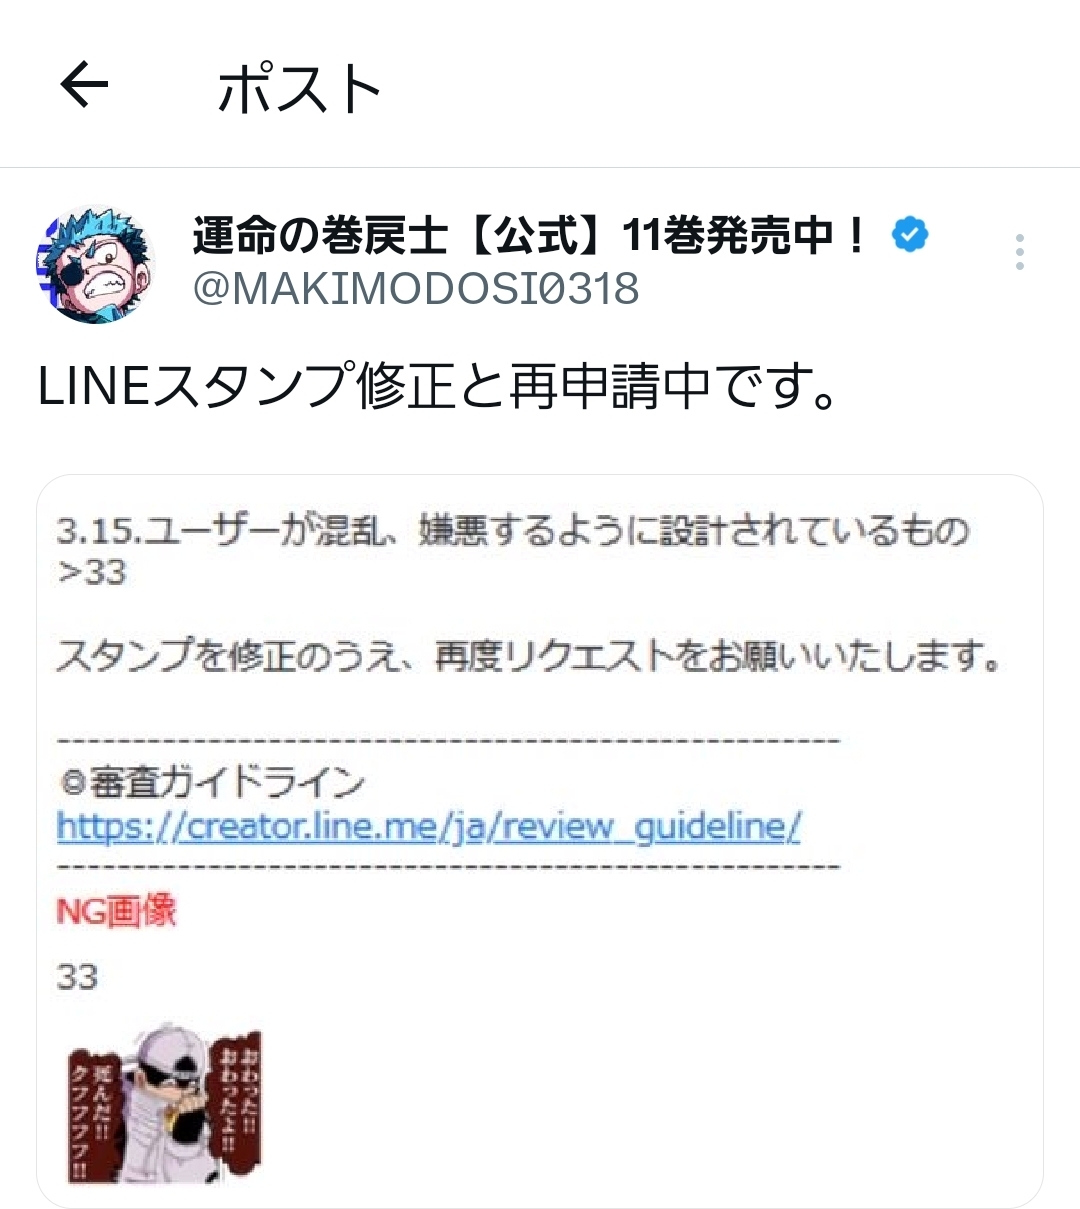Viewport: 1080px width, 1209px height.
Task: Open the rejected sticker thumbnail of capped character
Action: point(165,1105)
